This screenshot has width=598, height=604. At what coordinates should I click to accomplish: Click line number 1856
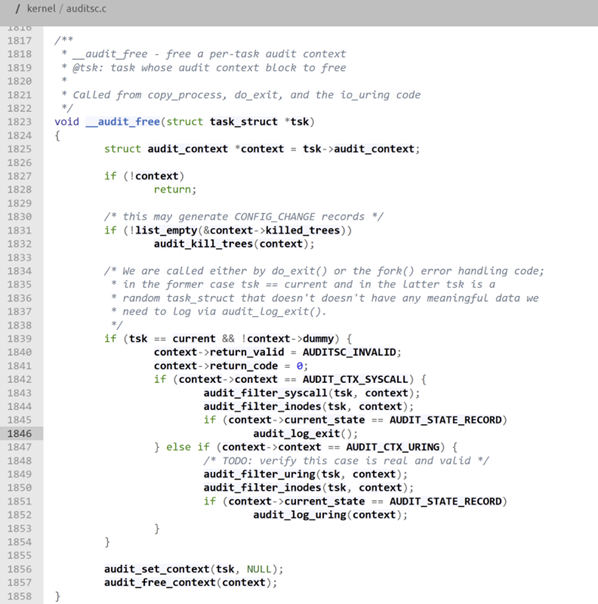pyautogui.click(x=19, y=569)
